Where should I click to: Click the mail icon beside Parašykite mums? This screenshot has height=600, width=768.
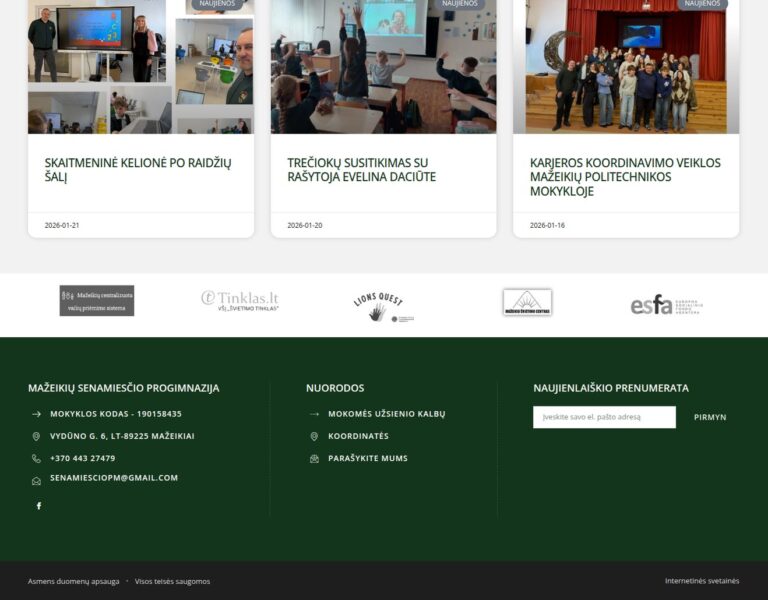[x=314, y=458]
